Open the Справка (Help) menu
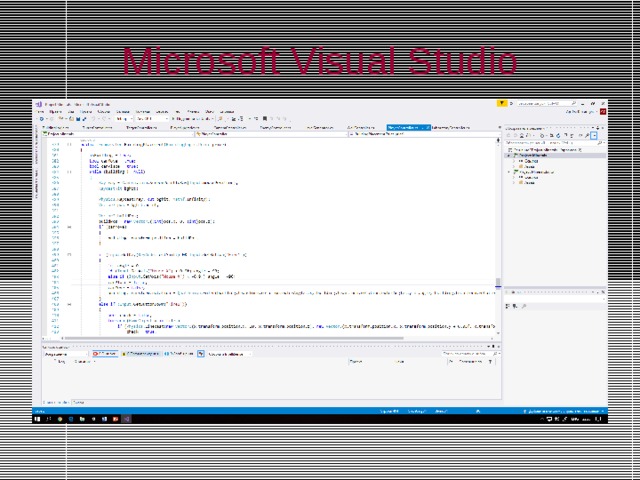640x480 pixels. tap(227, 111)
